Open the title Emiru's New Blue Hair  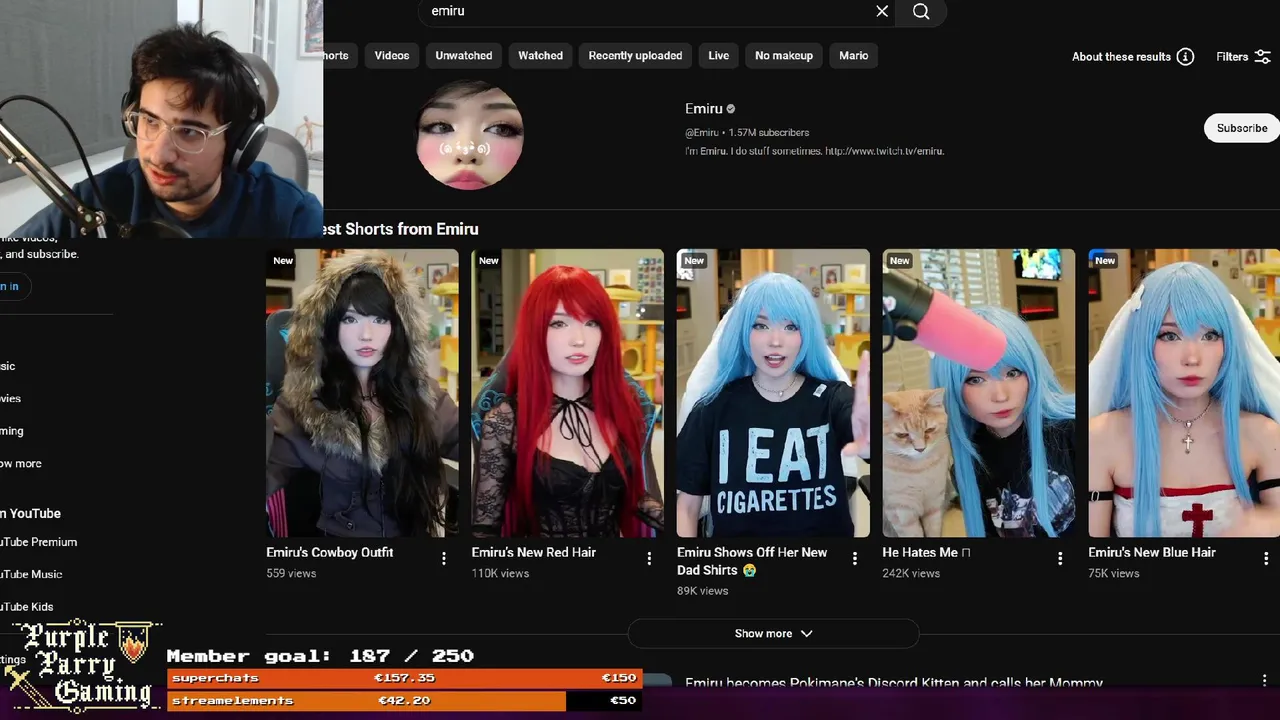(x=1152, y=552)
